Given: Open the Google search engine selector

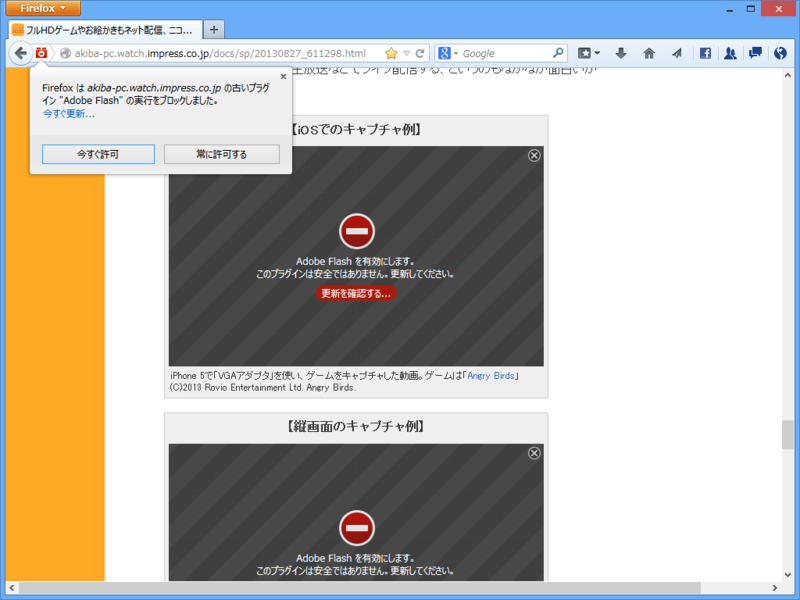Looking at the screenshot, I should point(448,53).
